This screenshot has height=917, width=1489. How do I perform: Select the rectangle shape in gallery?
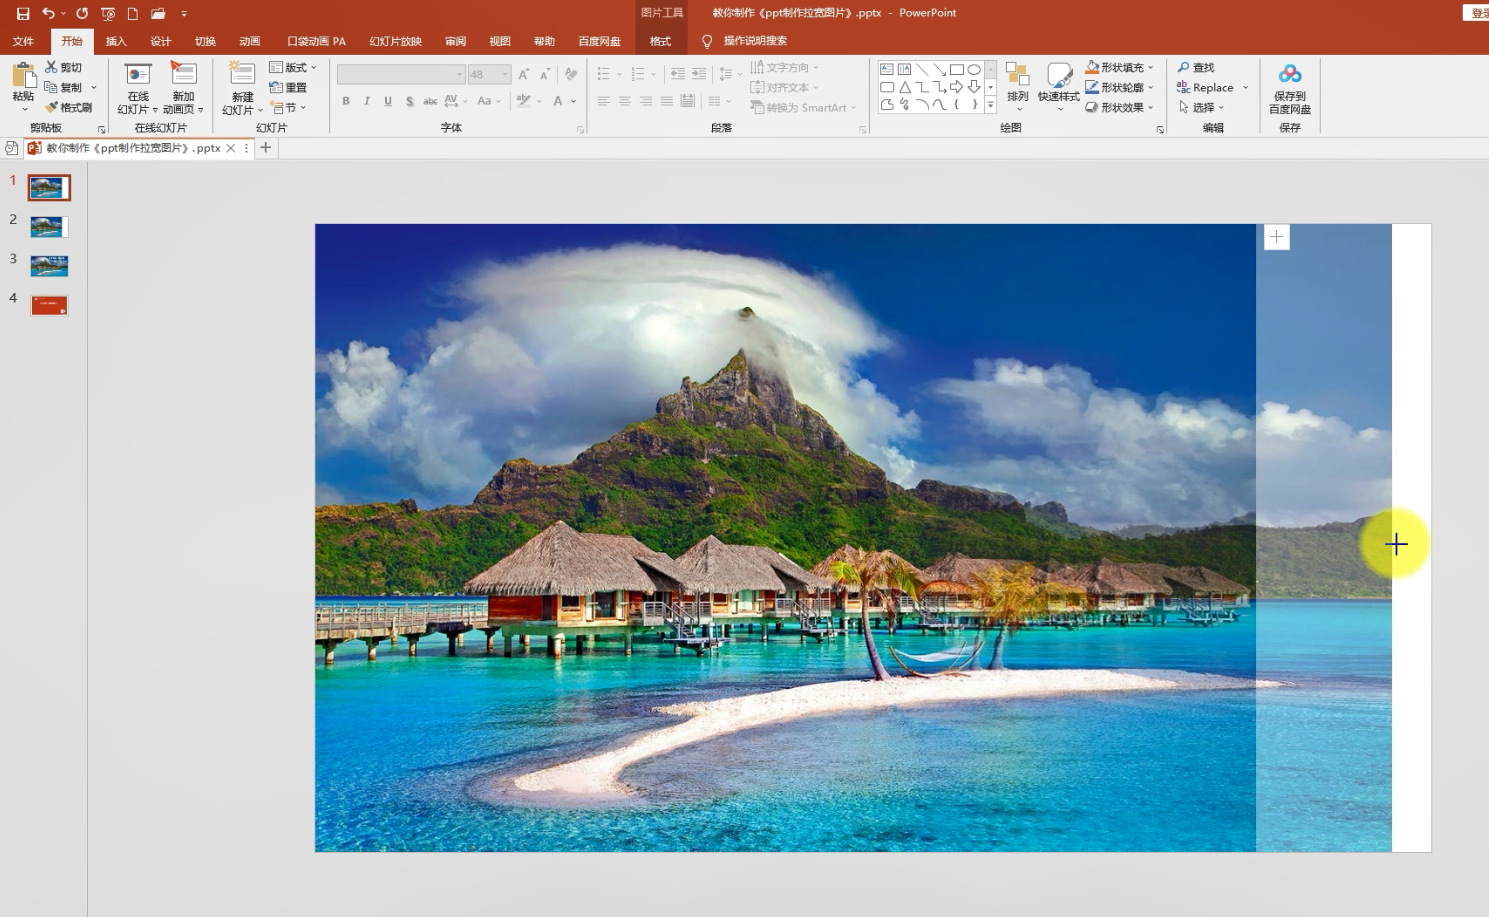[957, 69]
